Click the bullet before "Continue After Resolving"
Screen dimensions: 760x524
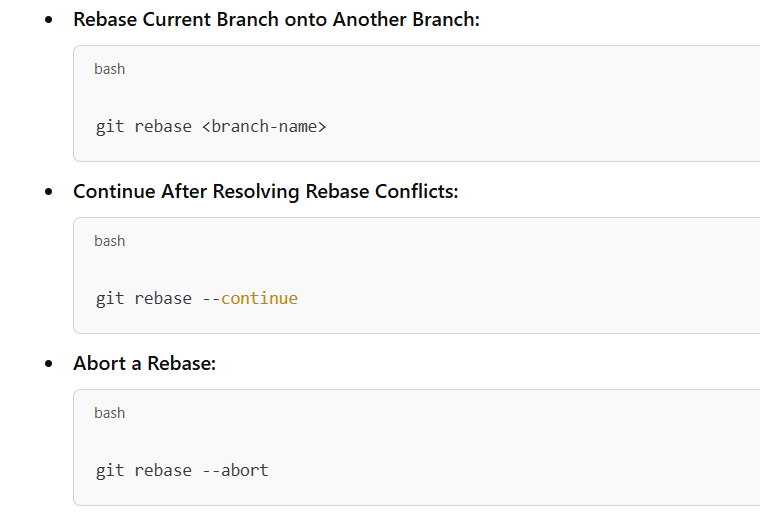[x=49, y=192]
